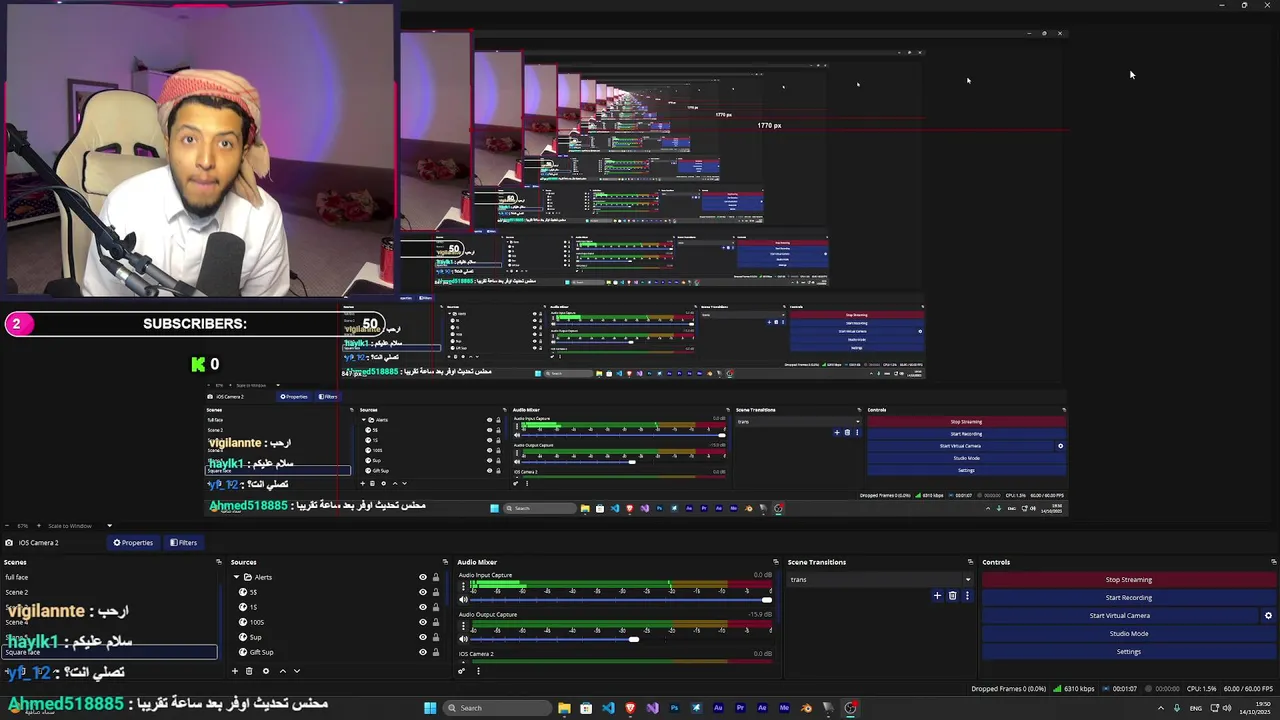1280x720 pixels.
Task: Undock the Scene Transitions panel
Action: (x=970, y=562)
